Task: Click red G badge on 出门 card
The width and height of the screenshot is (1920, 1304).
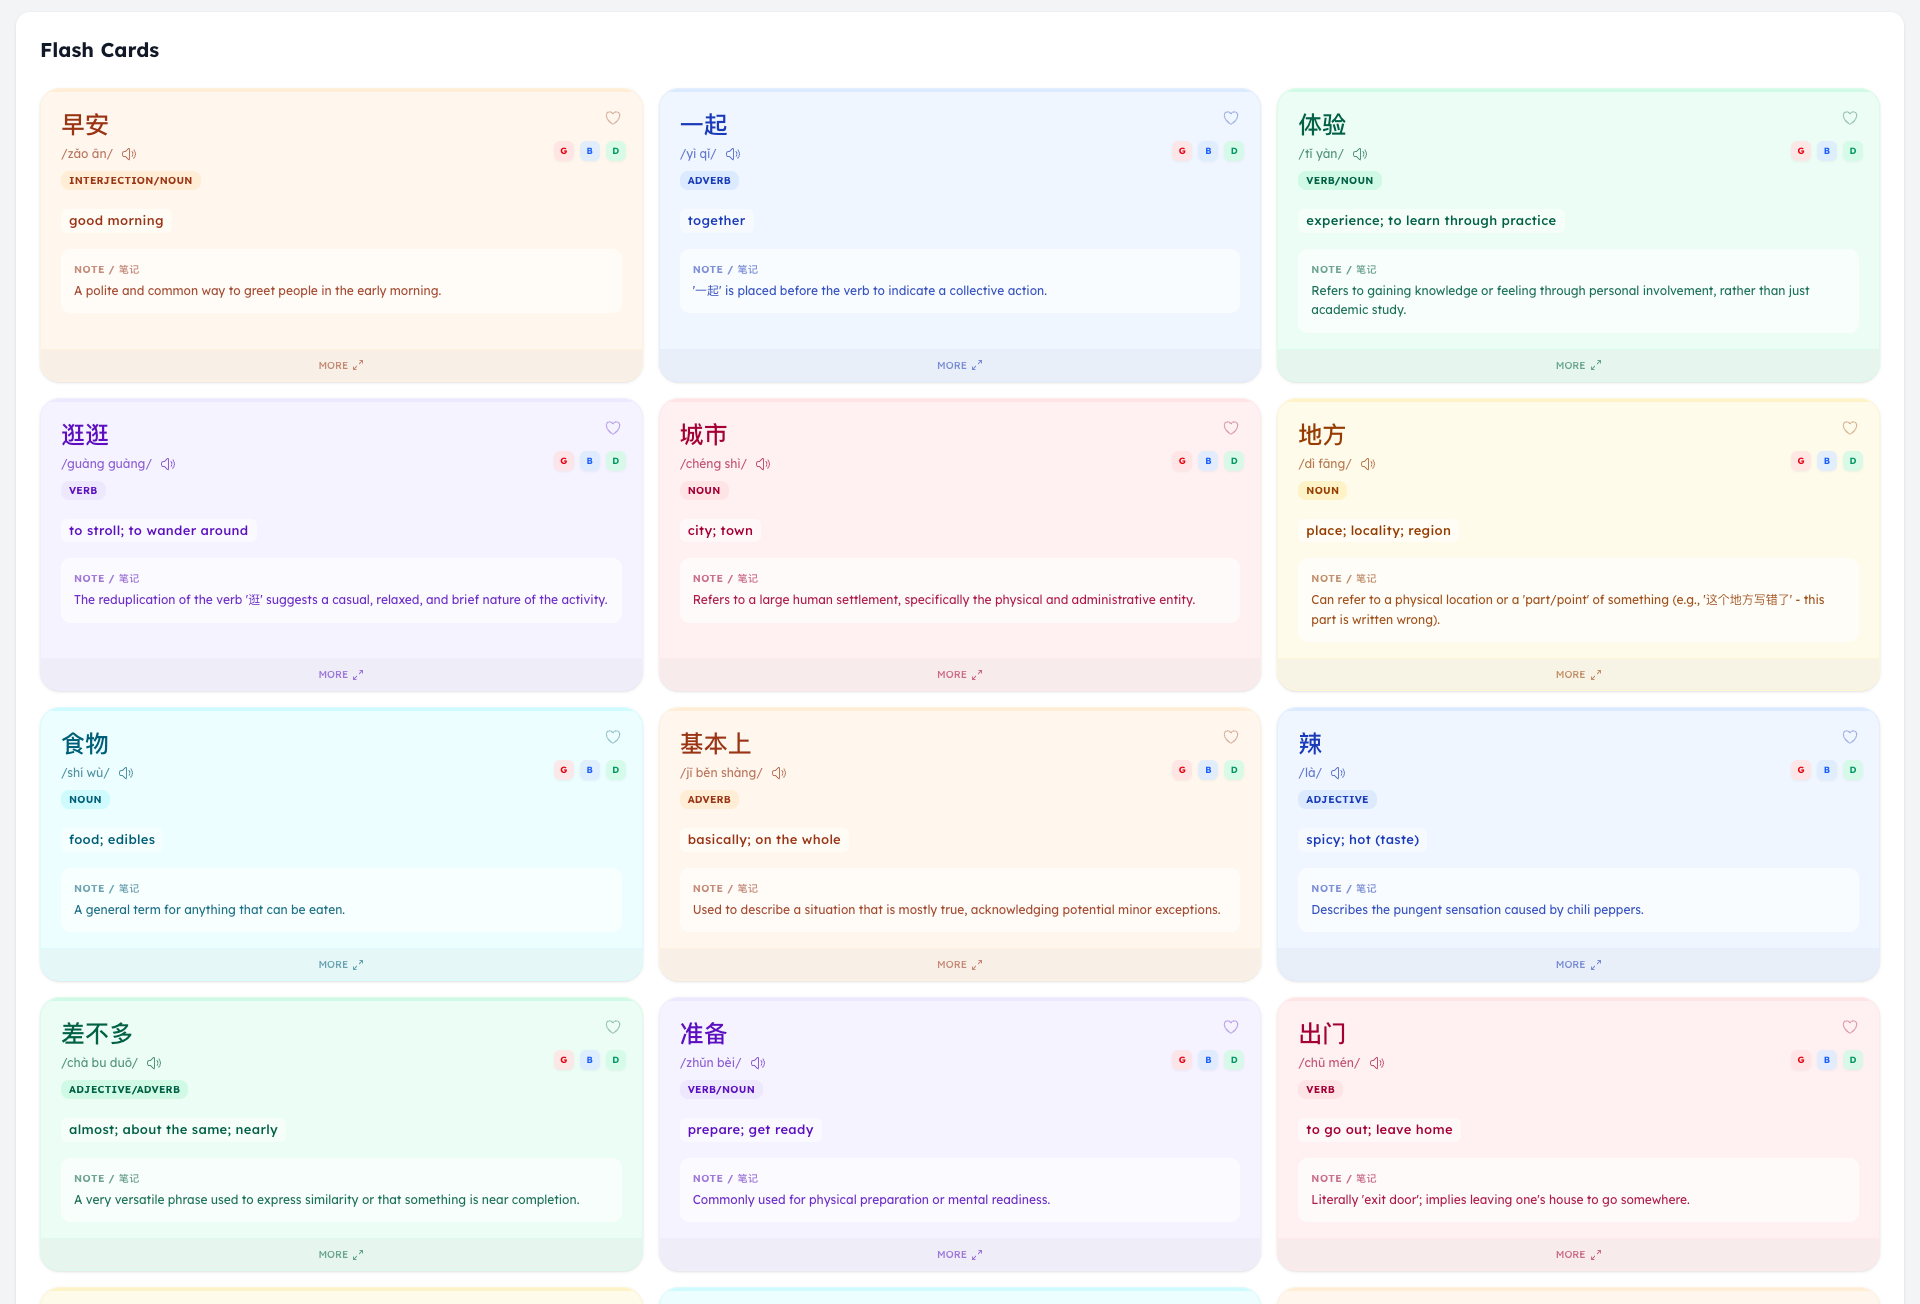Action: [x=1801, y=1060]
